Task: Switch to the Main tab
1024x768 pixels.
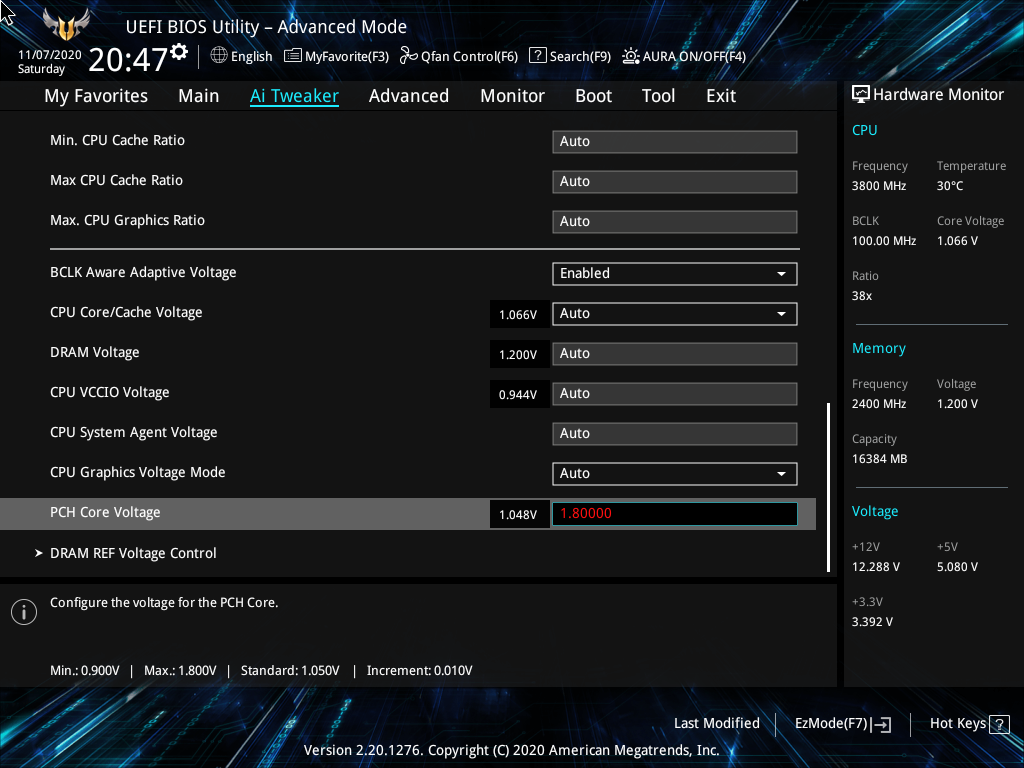Action: 199,96
